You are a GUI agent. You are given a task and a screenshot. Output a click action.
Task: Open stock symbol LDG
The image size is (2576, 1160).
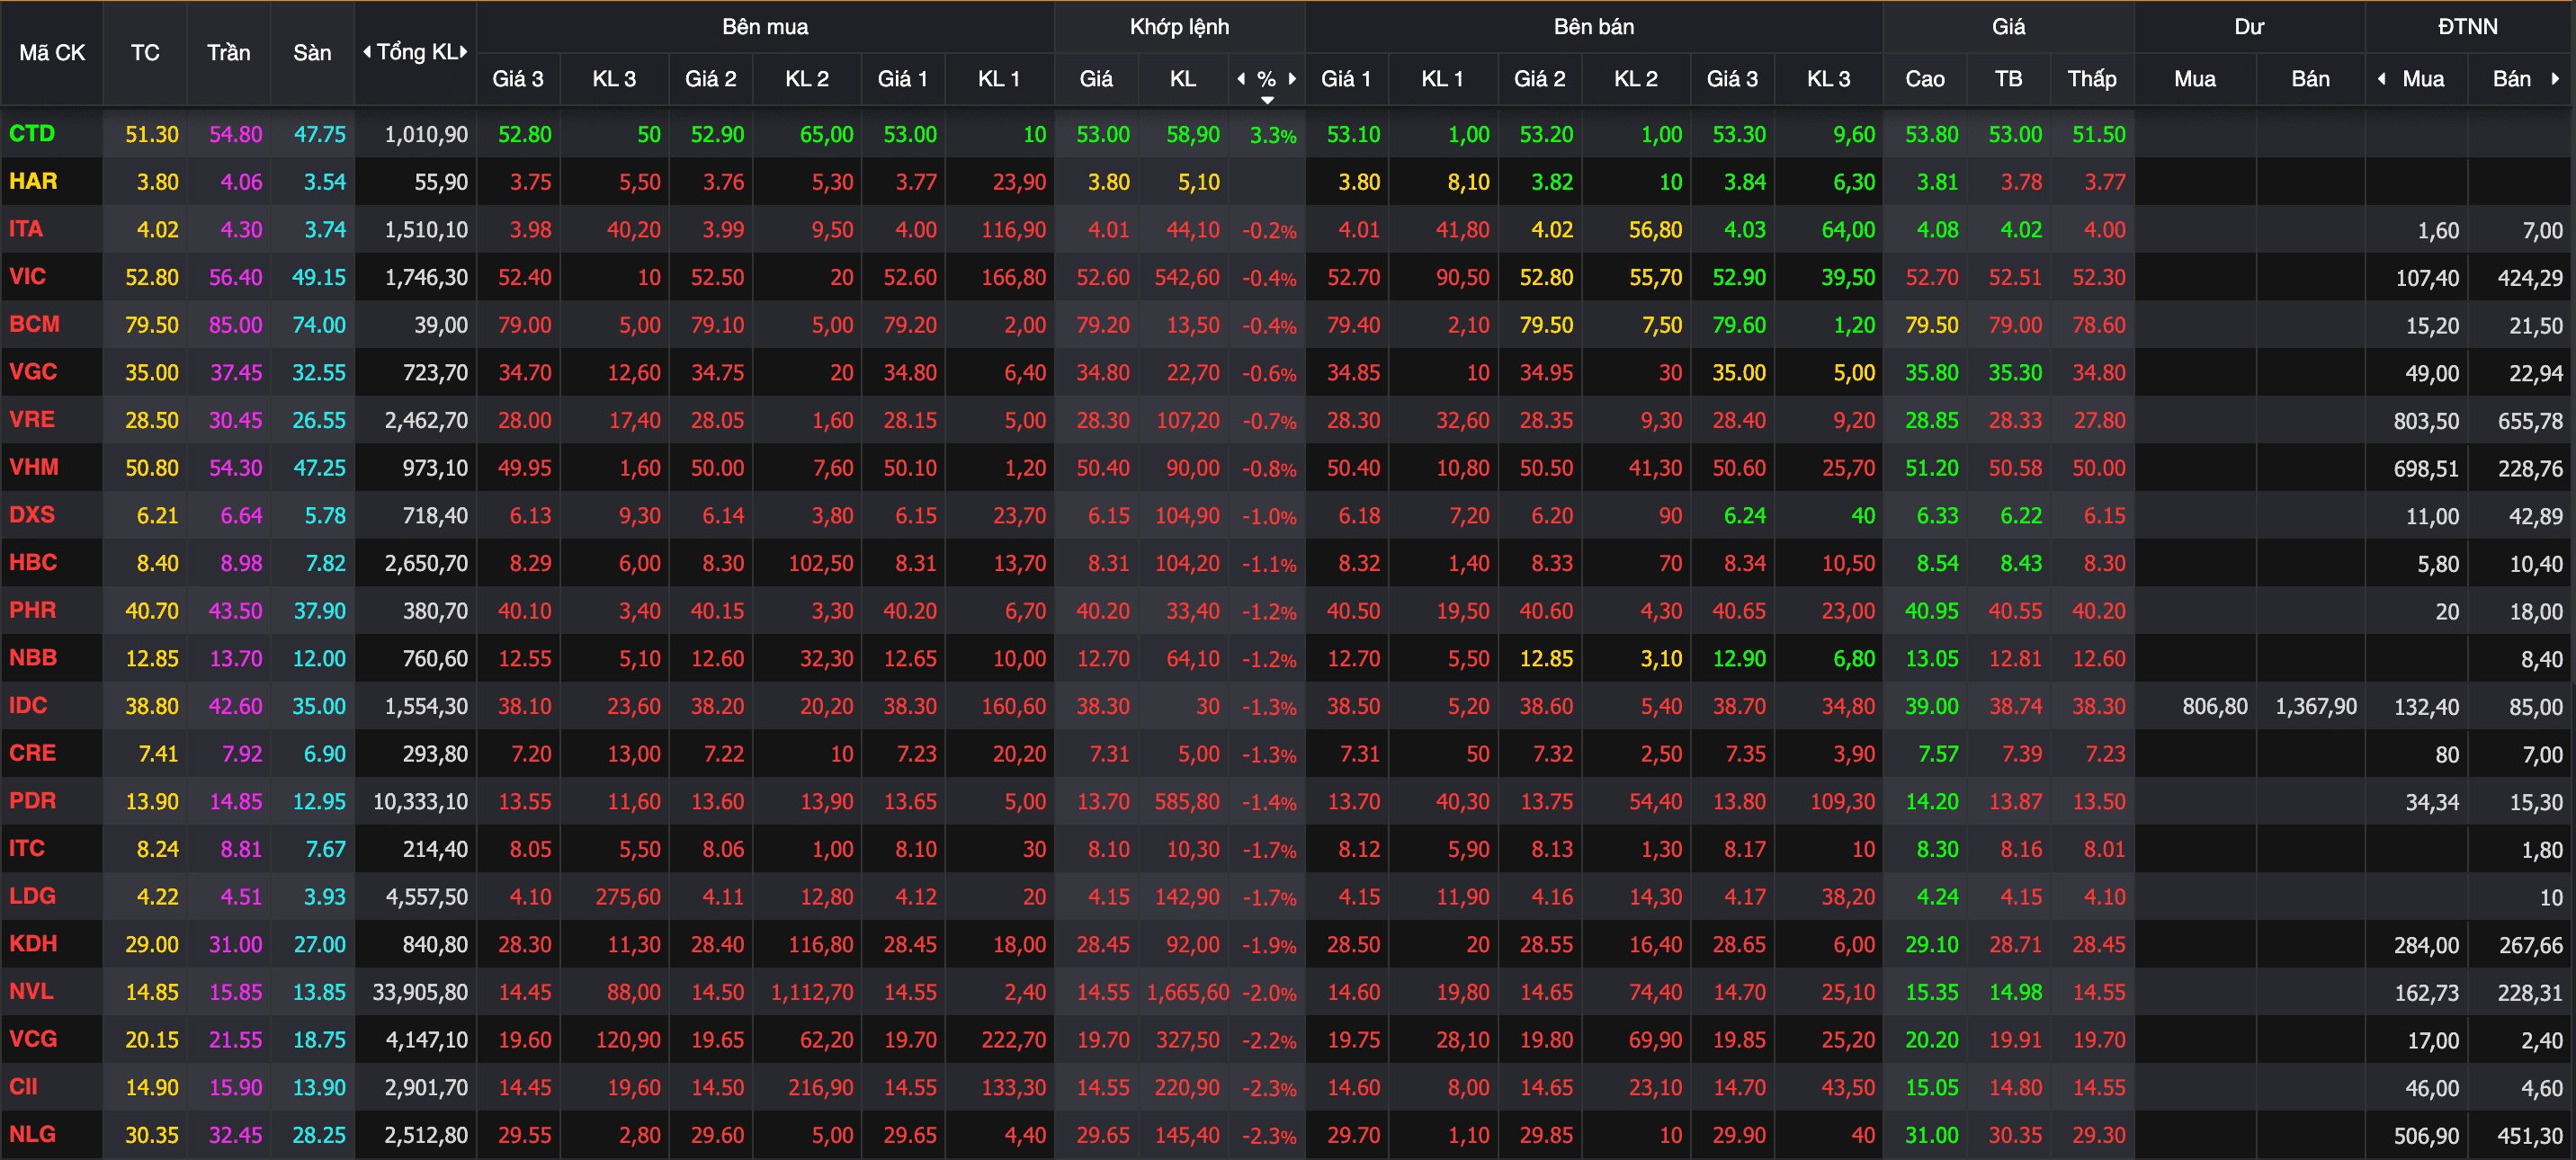[x=33, y=896]
